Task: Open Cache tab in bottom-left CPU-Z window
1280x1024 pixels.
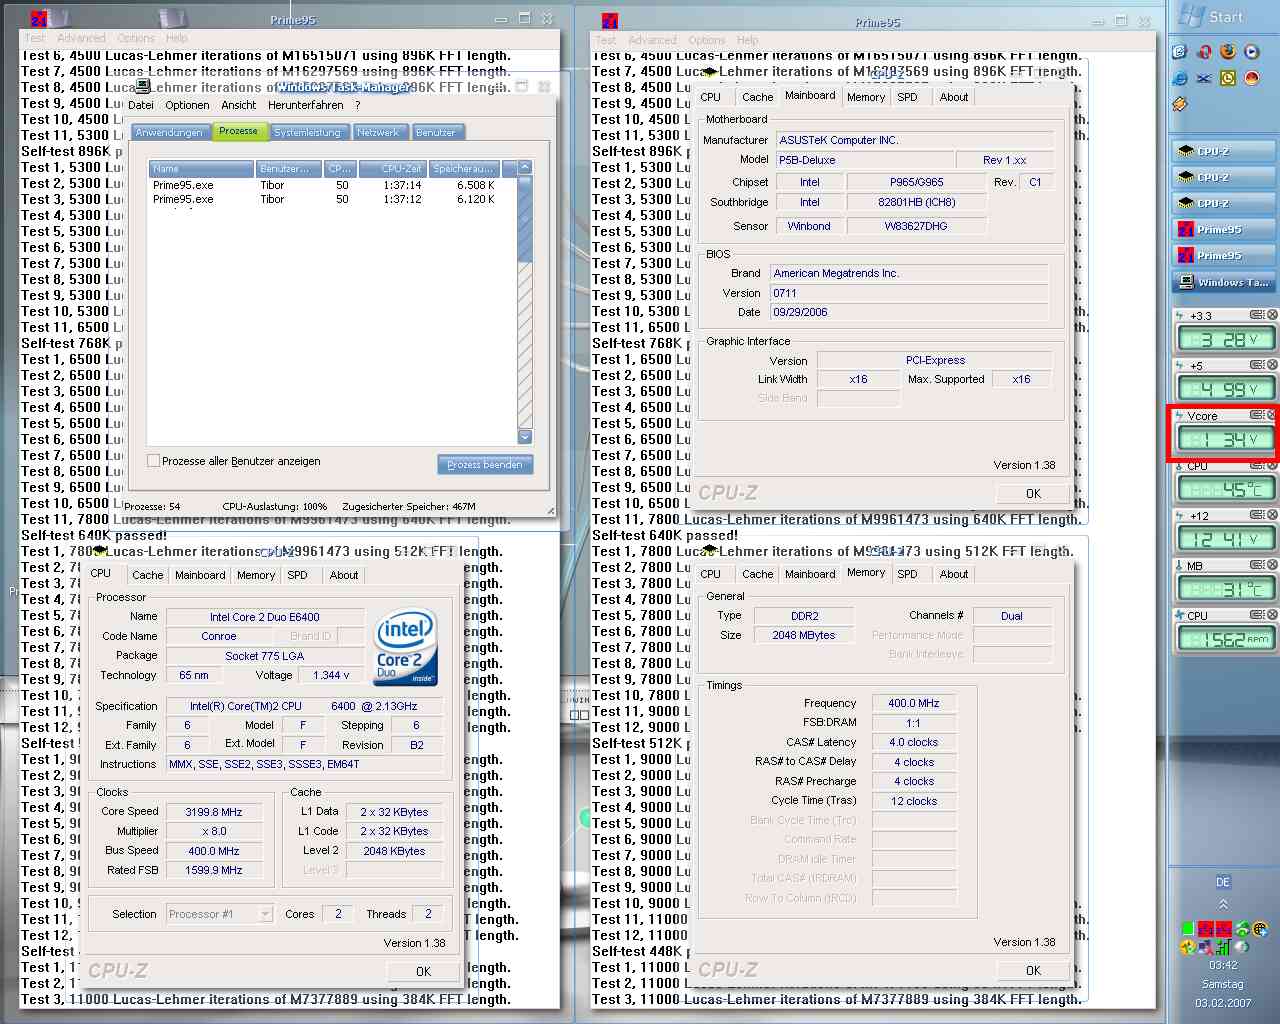Action: pos(147,575)
